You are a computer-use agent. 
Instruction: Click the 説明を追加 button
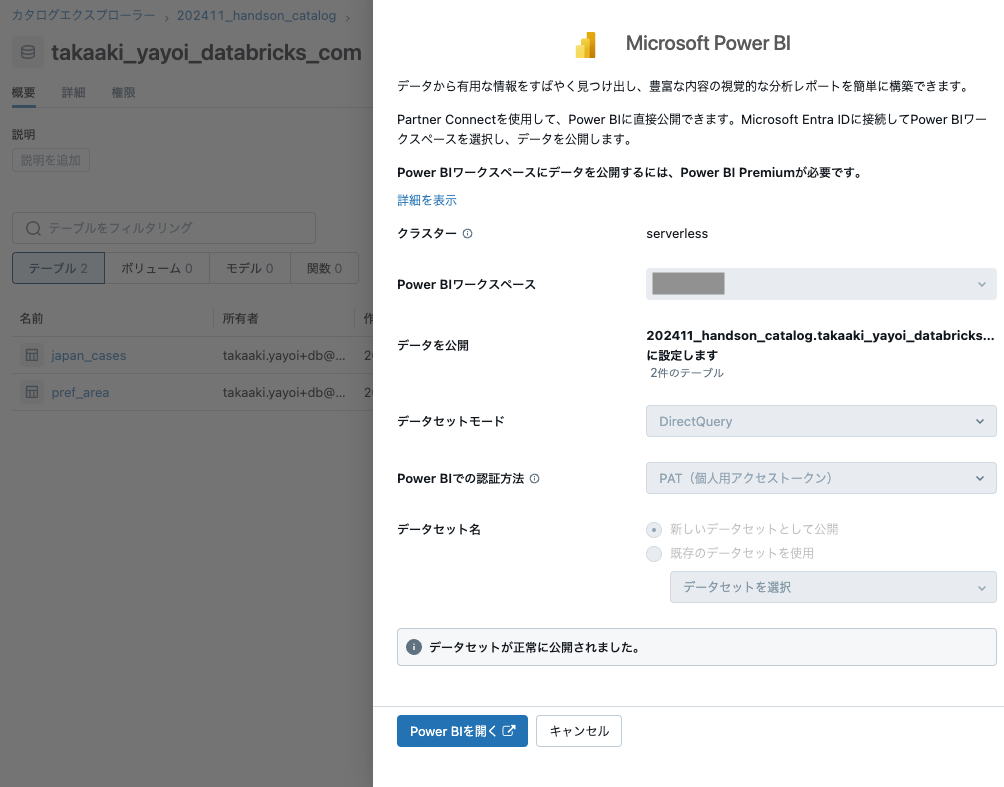[x=51, y=160]
